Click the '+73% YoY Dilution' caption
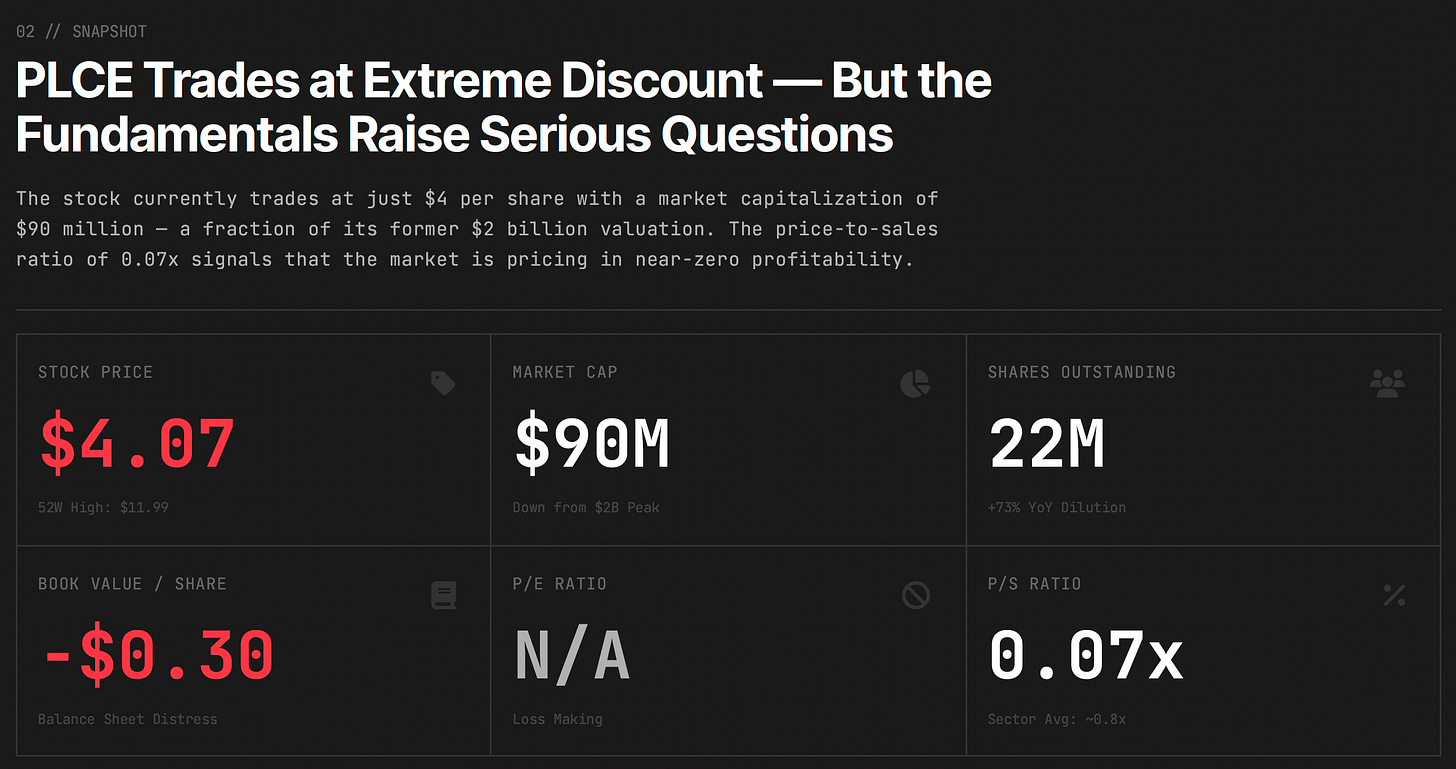This screenshot has height=769, width=1456. click(x=1057, y=507)
